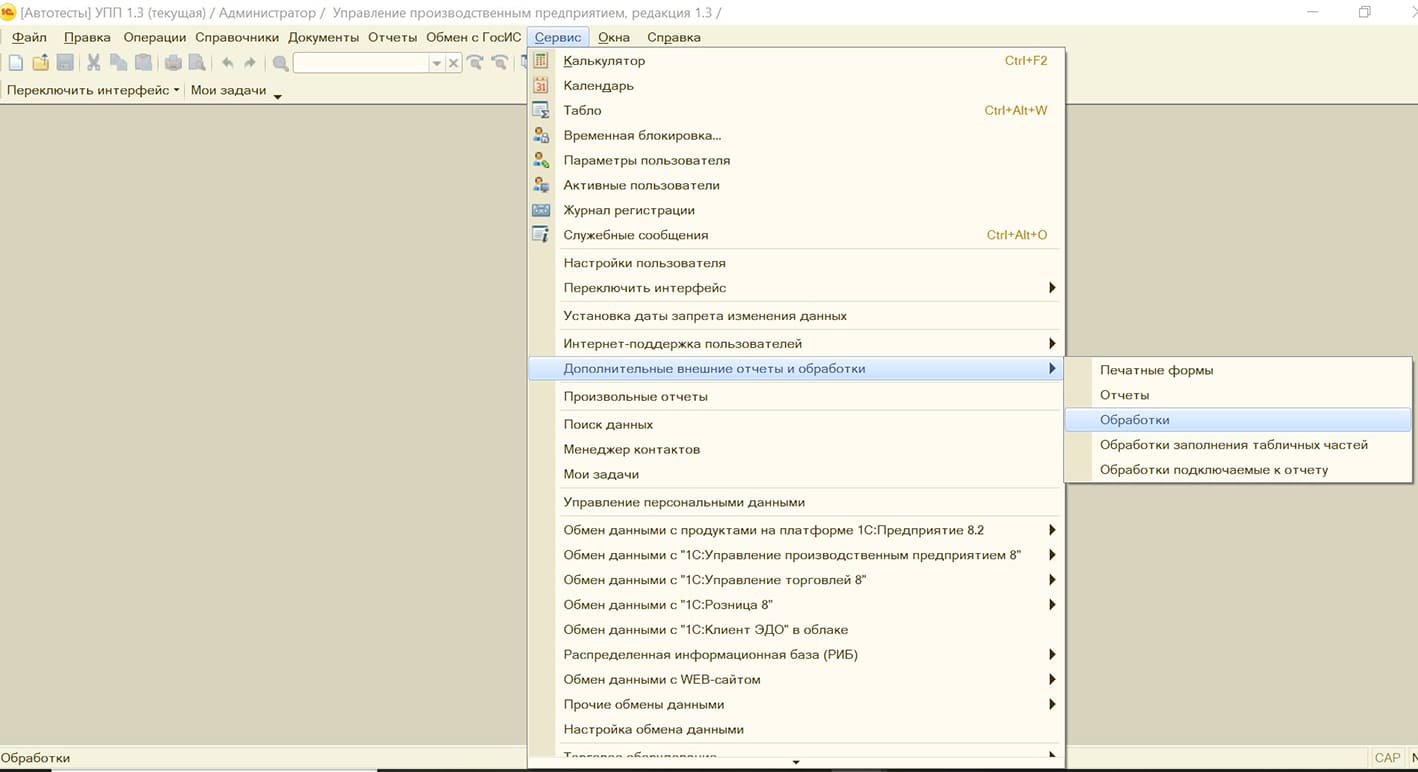1418x772 pixels.
Task: Click the Find next icon
Action: (x=475, y=63)
